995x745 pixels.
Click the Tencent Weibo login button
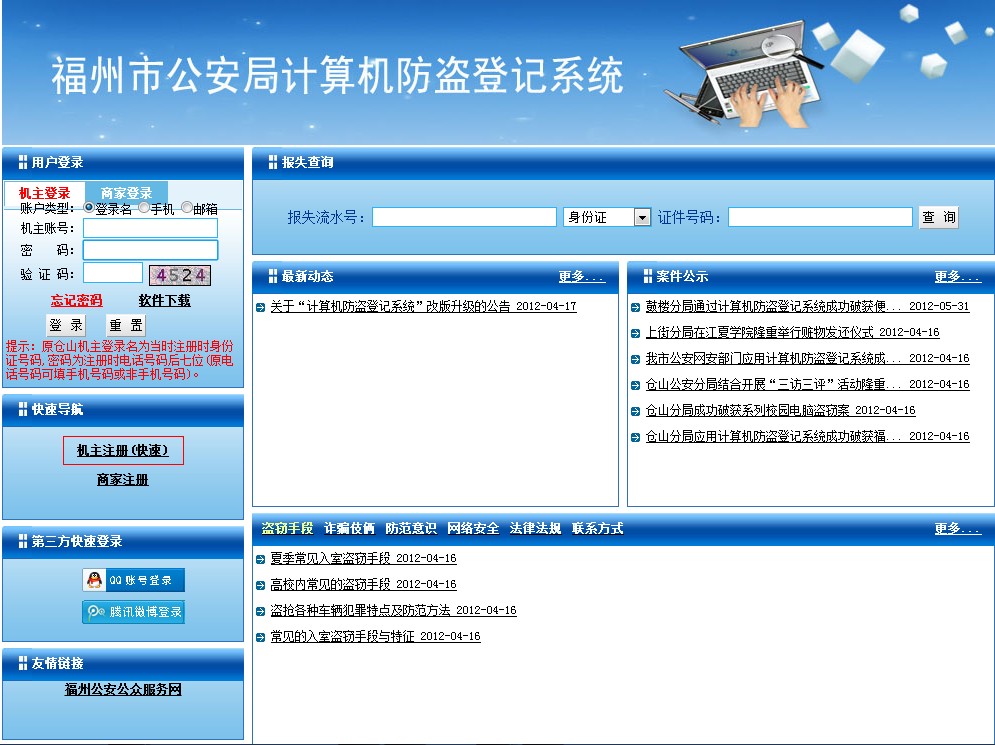click(133, 612)
